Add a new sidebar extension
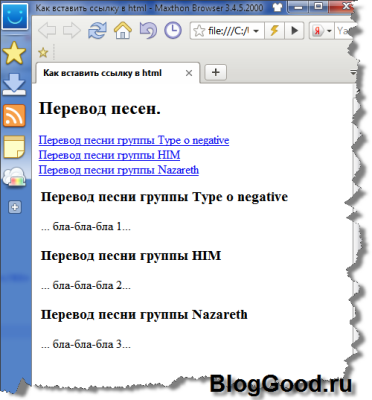The image size is (372, 400). tap(15, 207)
